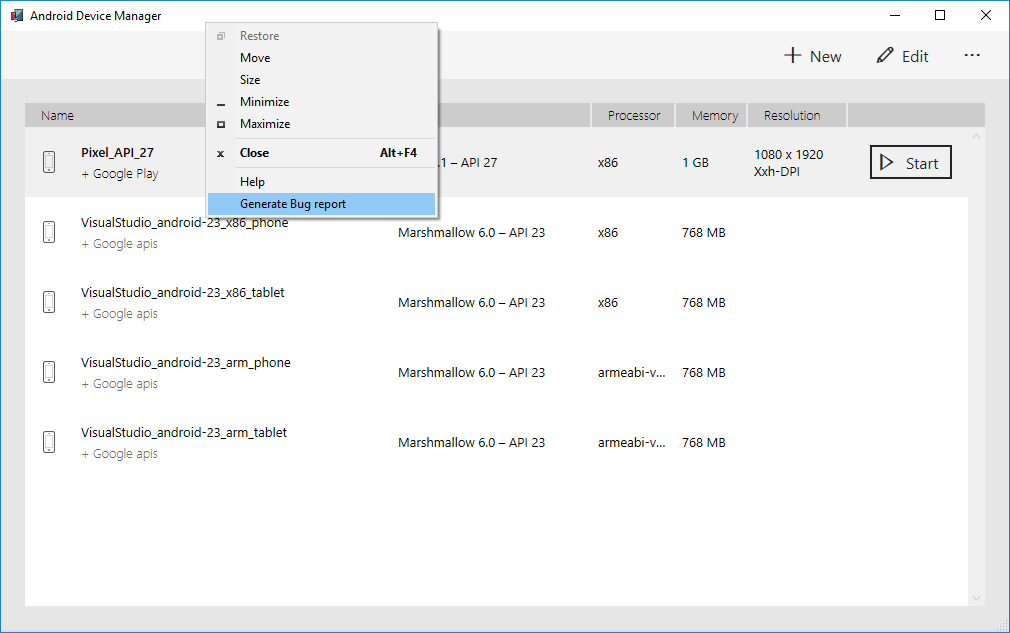
Task: Start the Pixel_API_27 emulator
Action: pyautogui.click(x=911, y=162)
